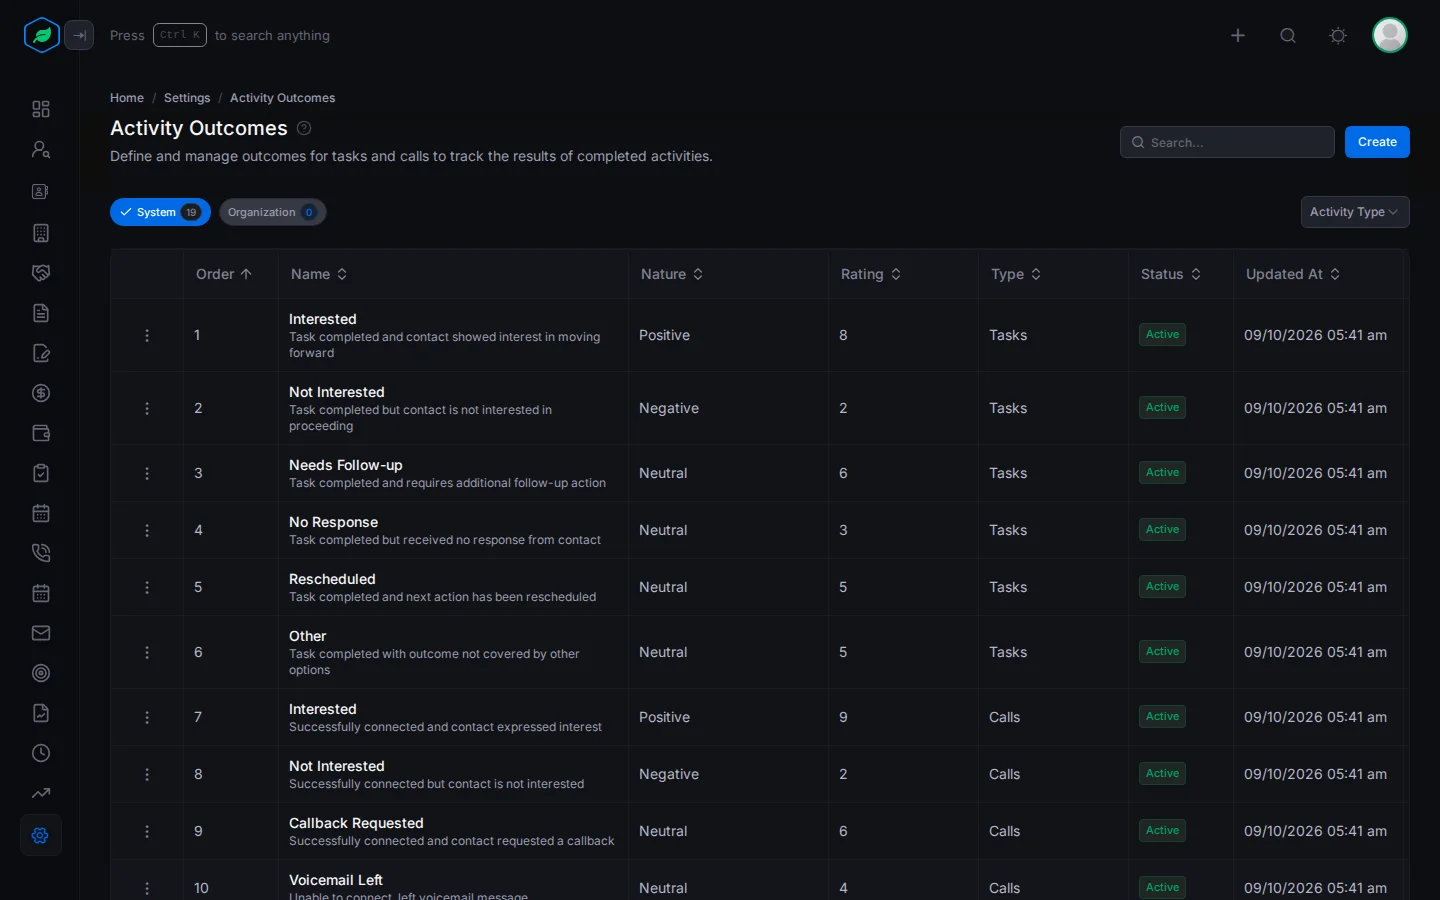This screenshot has height=900, width=1440.
Task: Click Ctrl K search anything bar
Action: click(220, 35)
